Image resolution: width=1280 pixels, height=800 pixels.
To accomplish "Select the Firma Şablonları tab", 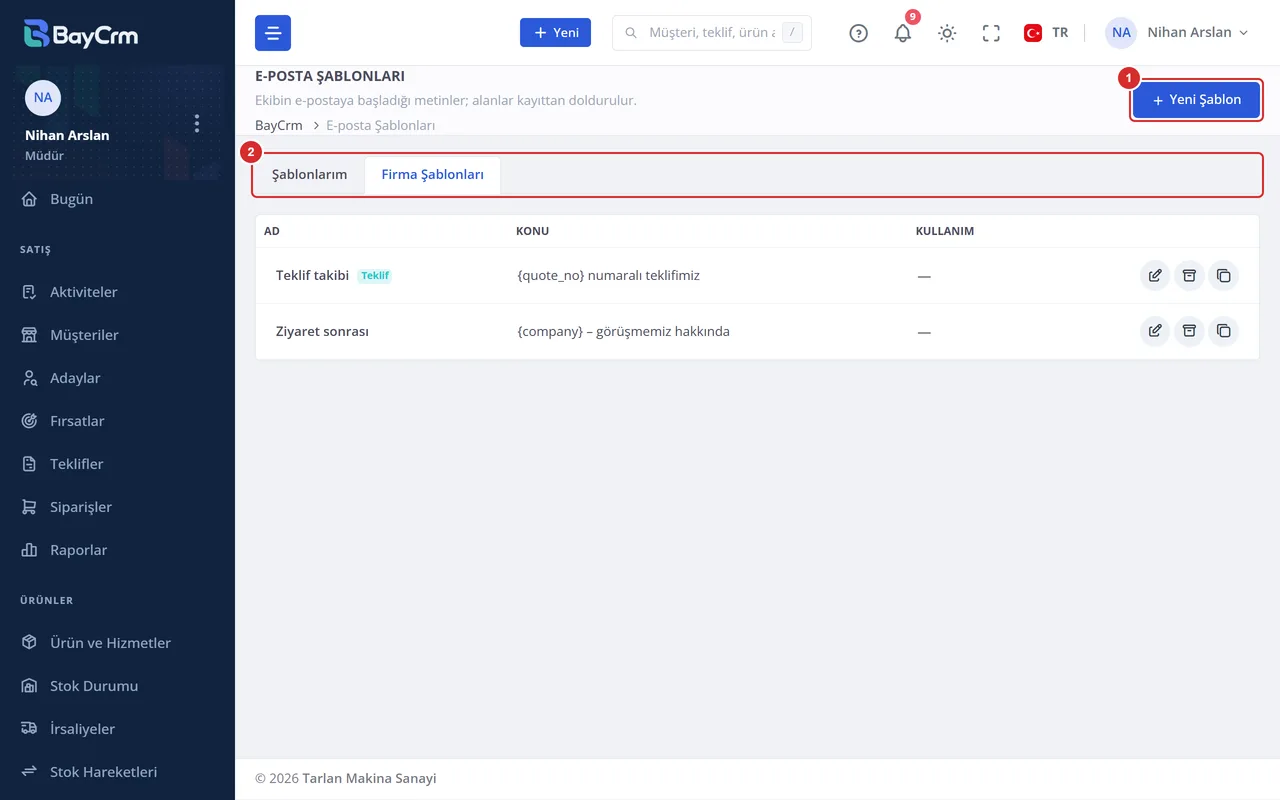I will point(433,175).
